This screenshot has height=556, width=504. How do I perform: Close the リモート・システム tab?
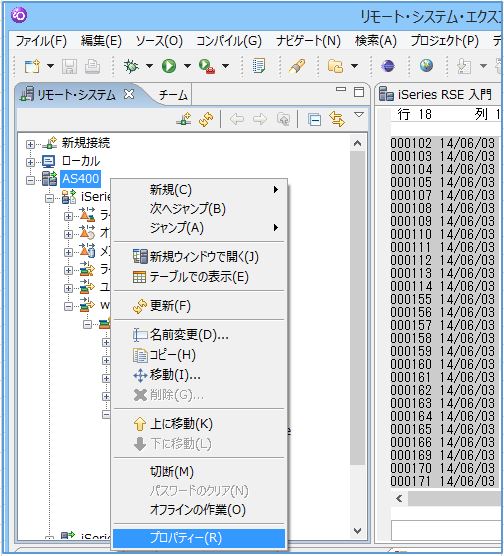[x=129, y=94]
